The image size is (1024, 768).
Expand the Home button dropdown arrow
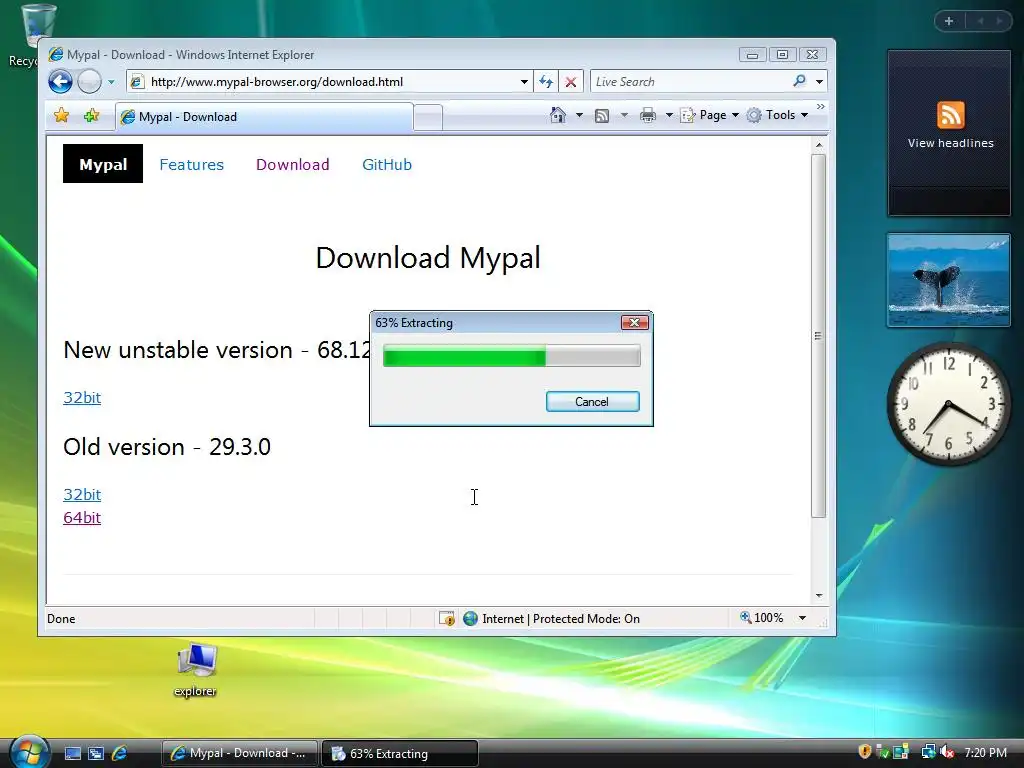[x=579, y=116]
